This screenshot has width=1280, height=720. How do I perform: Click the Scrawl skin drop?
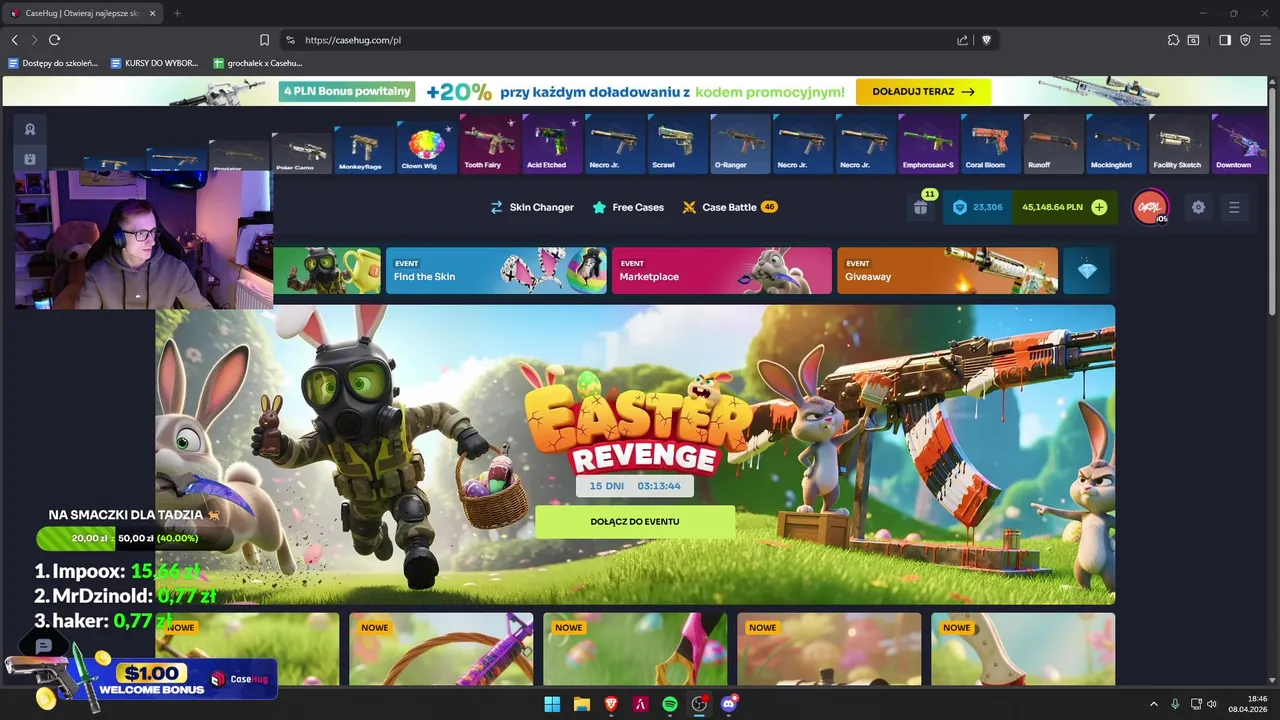pyautogui.click(x=678, y=144)
